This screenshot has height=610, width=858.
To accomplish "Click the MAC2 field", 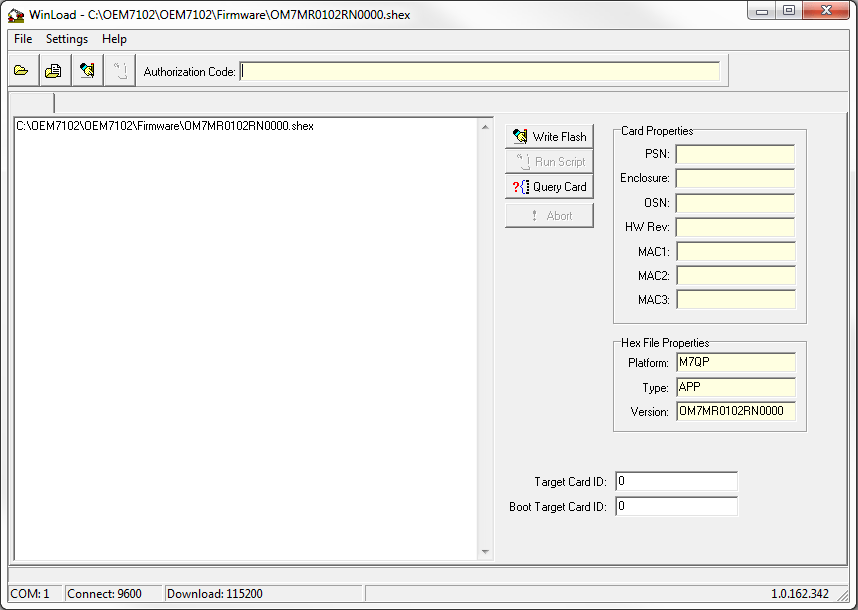I will click(x=736, y=276).
